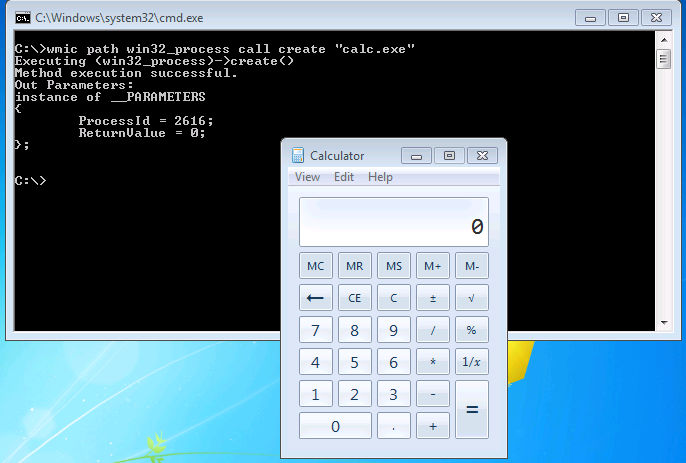Maximize the Calculator window
This screenshot has width=686, height=463.
(x=449, y=155)
